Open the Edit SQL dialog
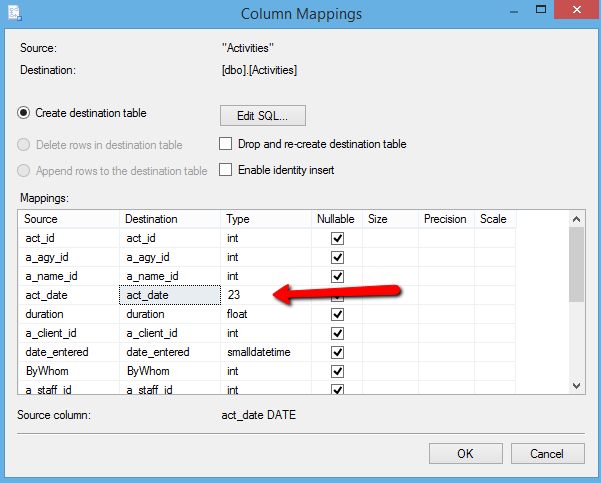The height and width of the screenshot is (483, 601). coord(262,115)
